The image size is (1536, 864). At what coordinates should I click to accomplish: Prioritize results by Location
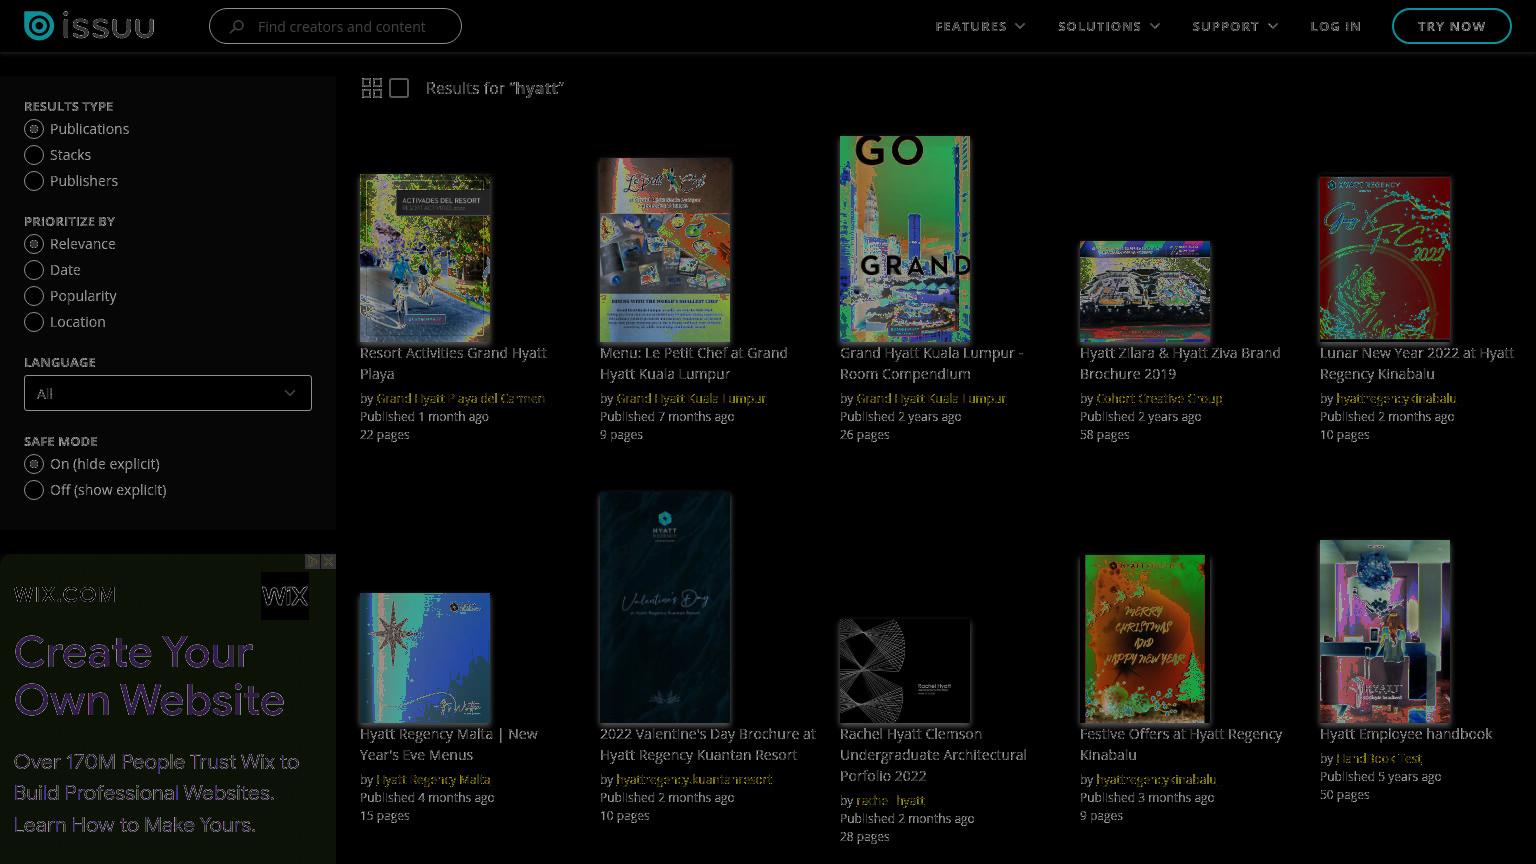coord(34,322)
